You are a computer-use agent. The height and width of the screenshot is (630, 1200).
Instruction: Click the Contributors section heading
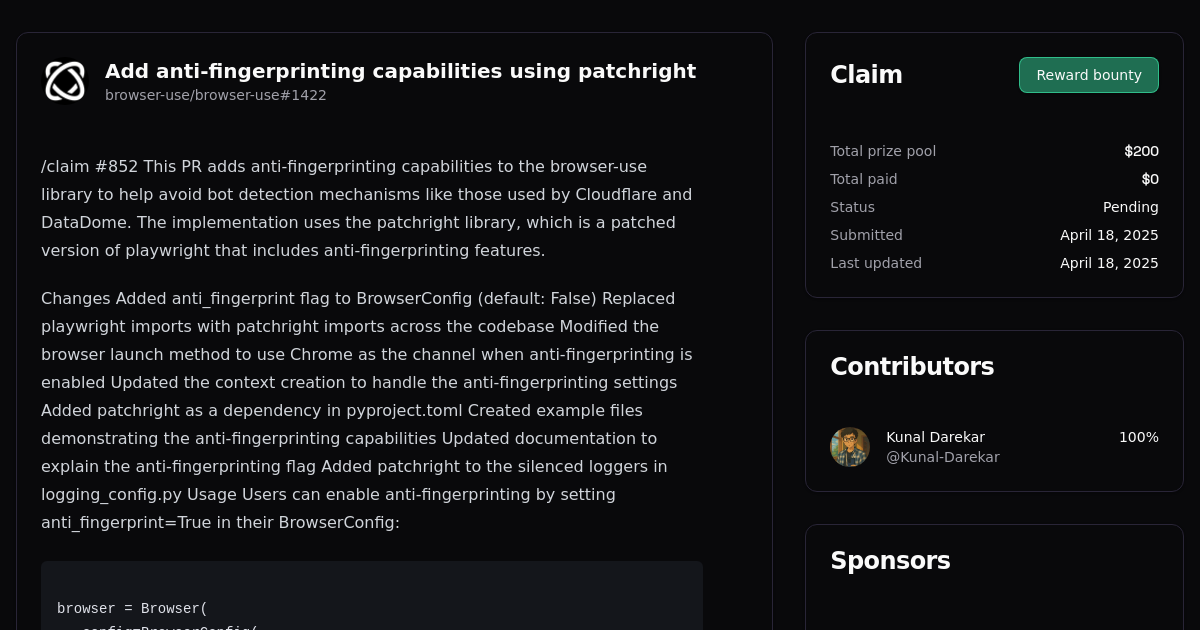coord(912,366)
